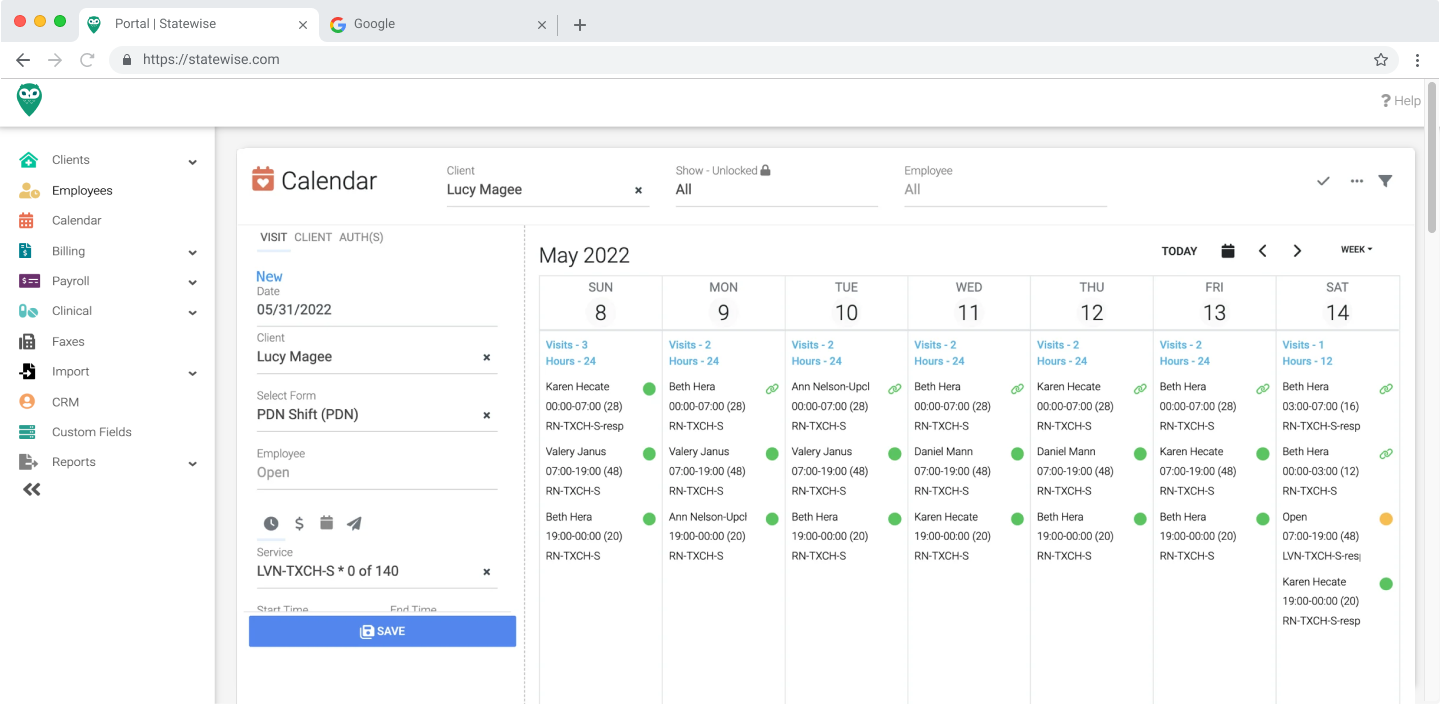Screen dimensions: 1440x704
Task: Click the Billing sidebar icon
Action: (x=27, y=251)
